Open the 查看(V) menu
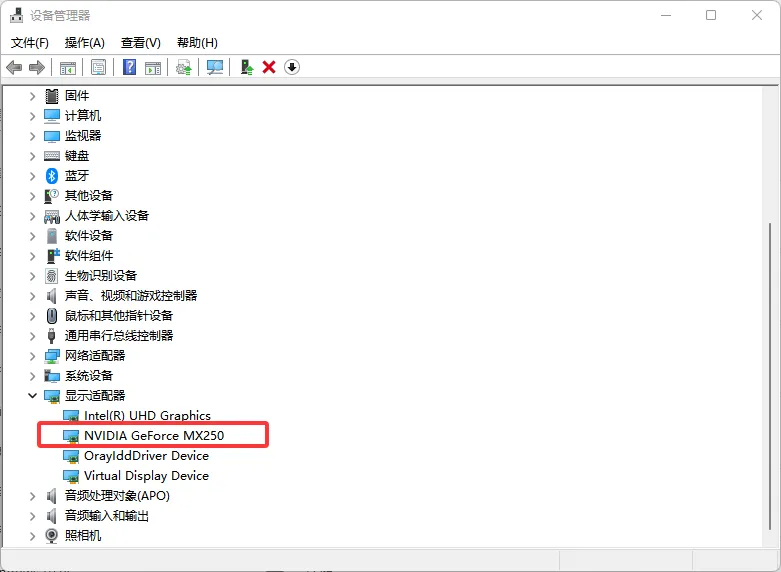Viewport: 781px width, 572px height. (x=140, y=43)
